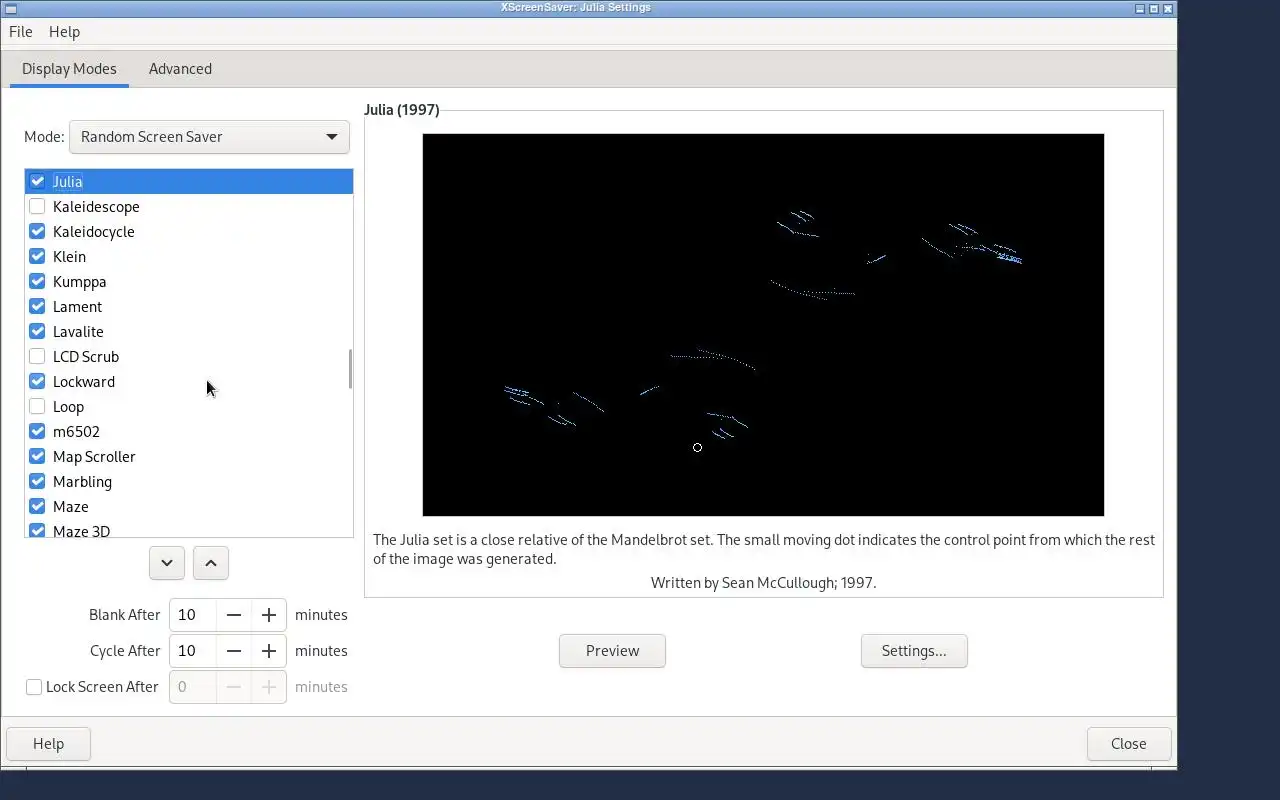Focus the Blank After minutes field
Screen dimensions: 1280x800
click(193, 615)
